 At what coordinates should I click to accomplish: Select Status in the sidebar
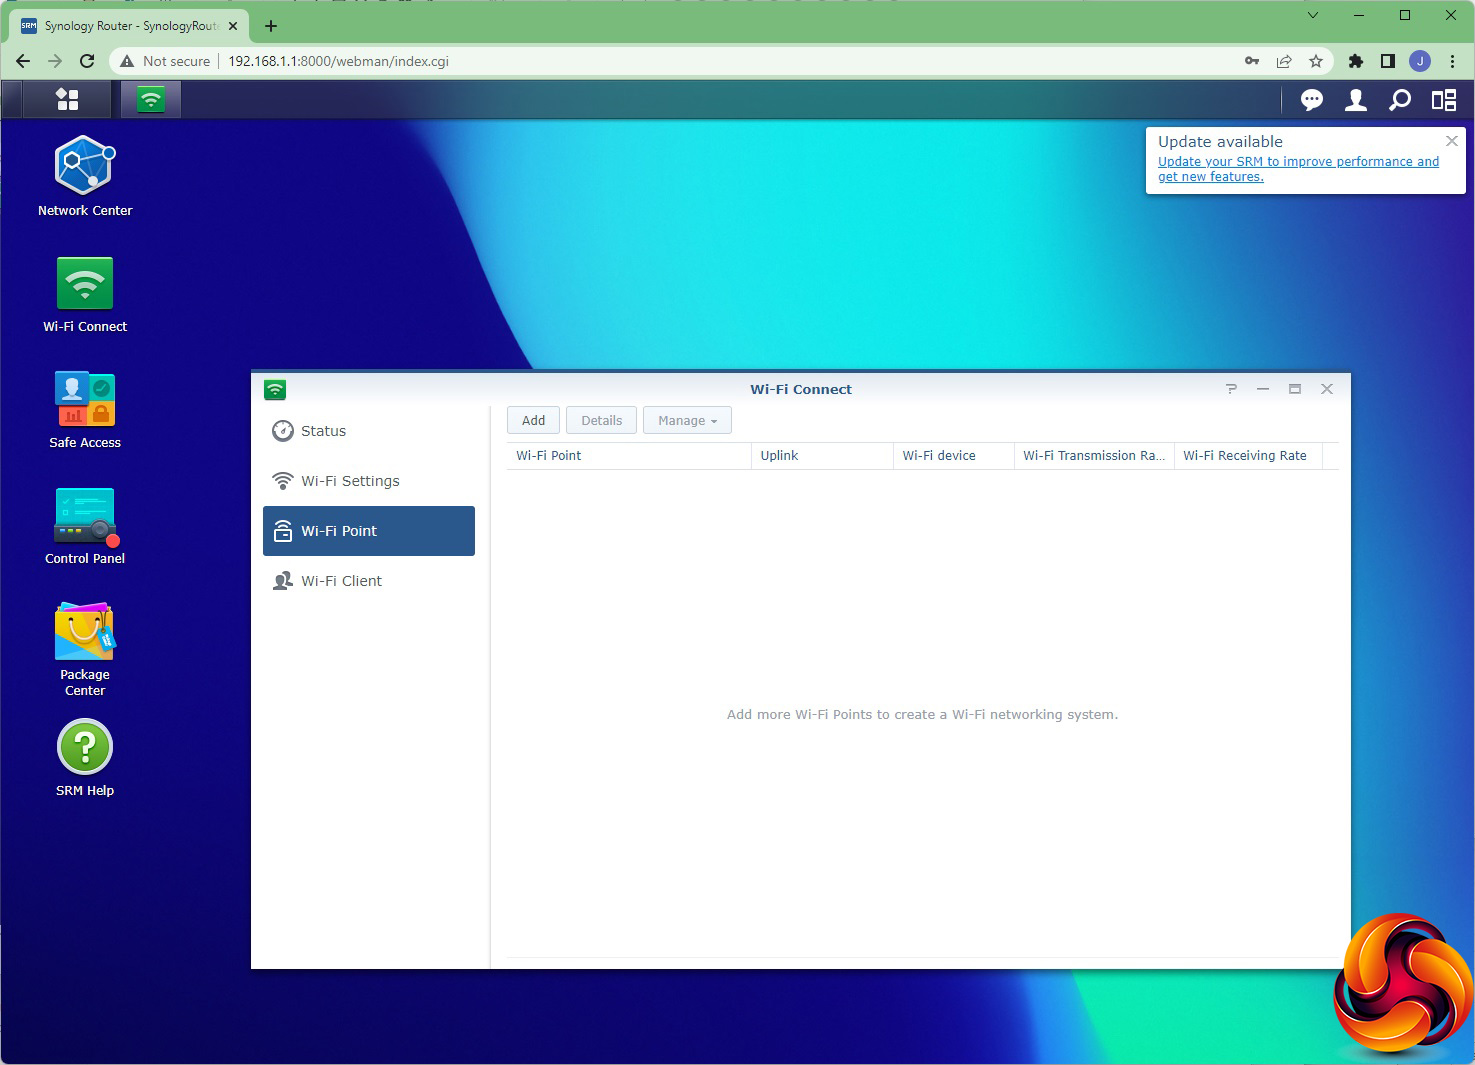[x=369, y=431]
